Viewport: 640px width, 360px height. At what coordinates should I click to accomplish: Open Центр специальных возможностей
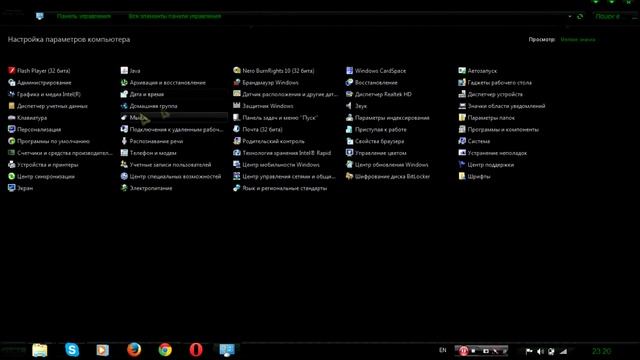click(x=176, y=177)
